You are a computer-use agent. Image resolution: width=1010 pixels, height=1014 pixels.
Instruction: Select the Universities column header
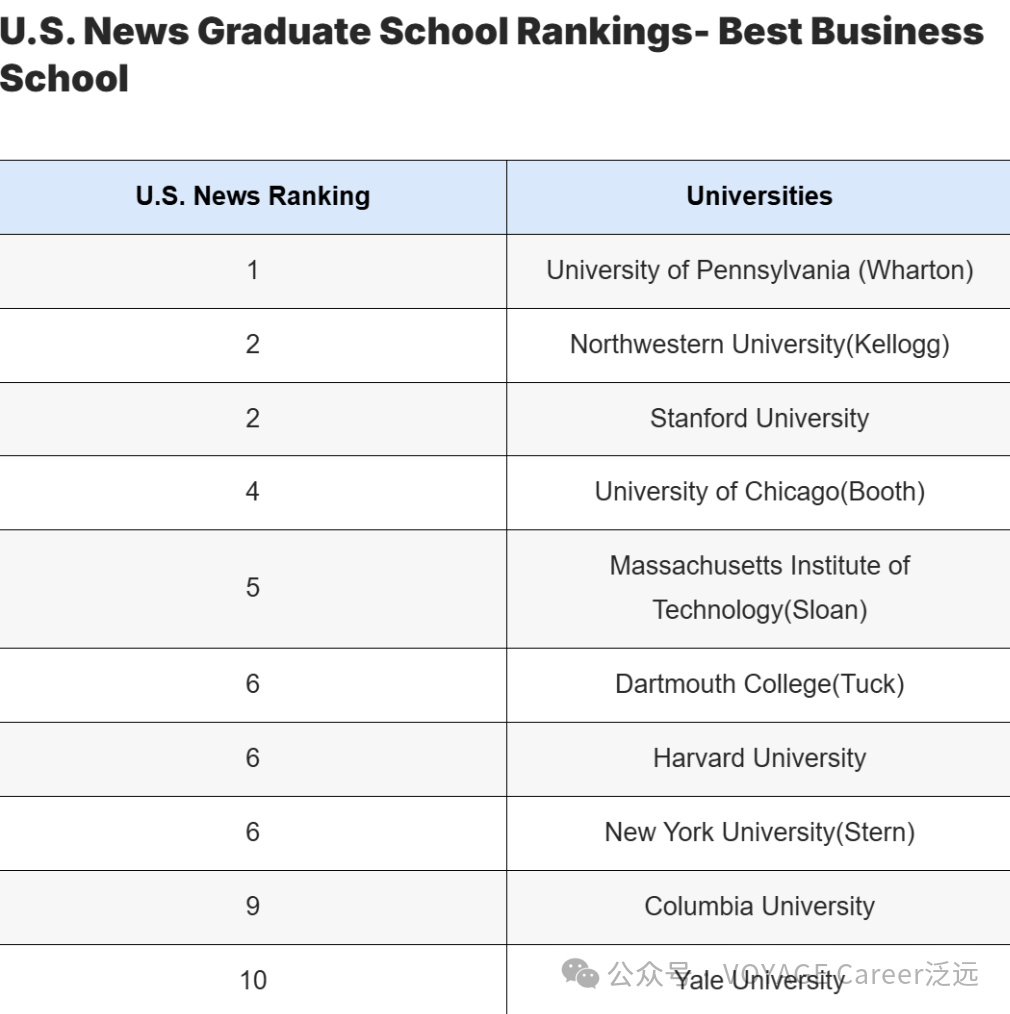coord(759,196)
